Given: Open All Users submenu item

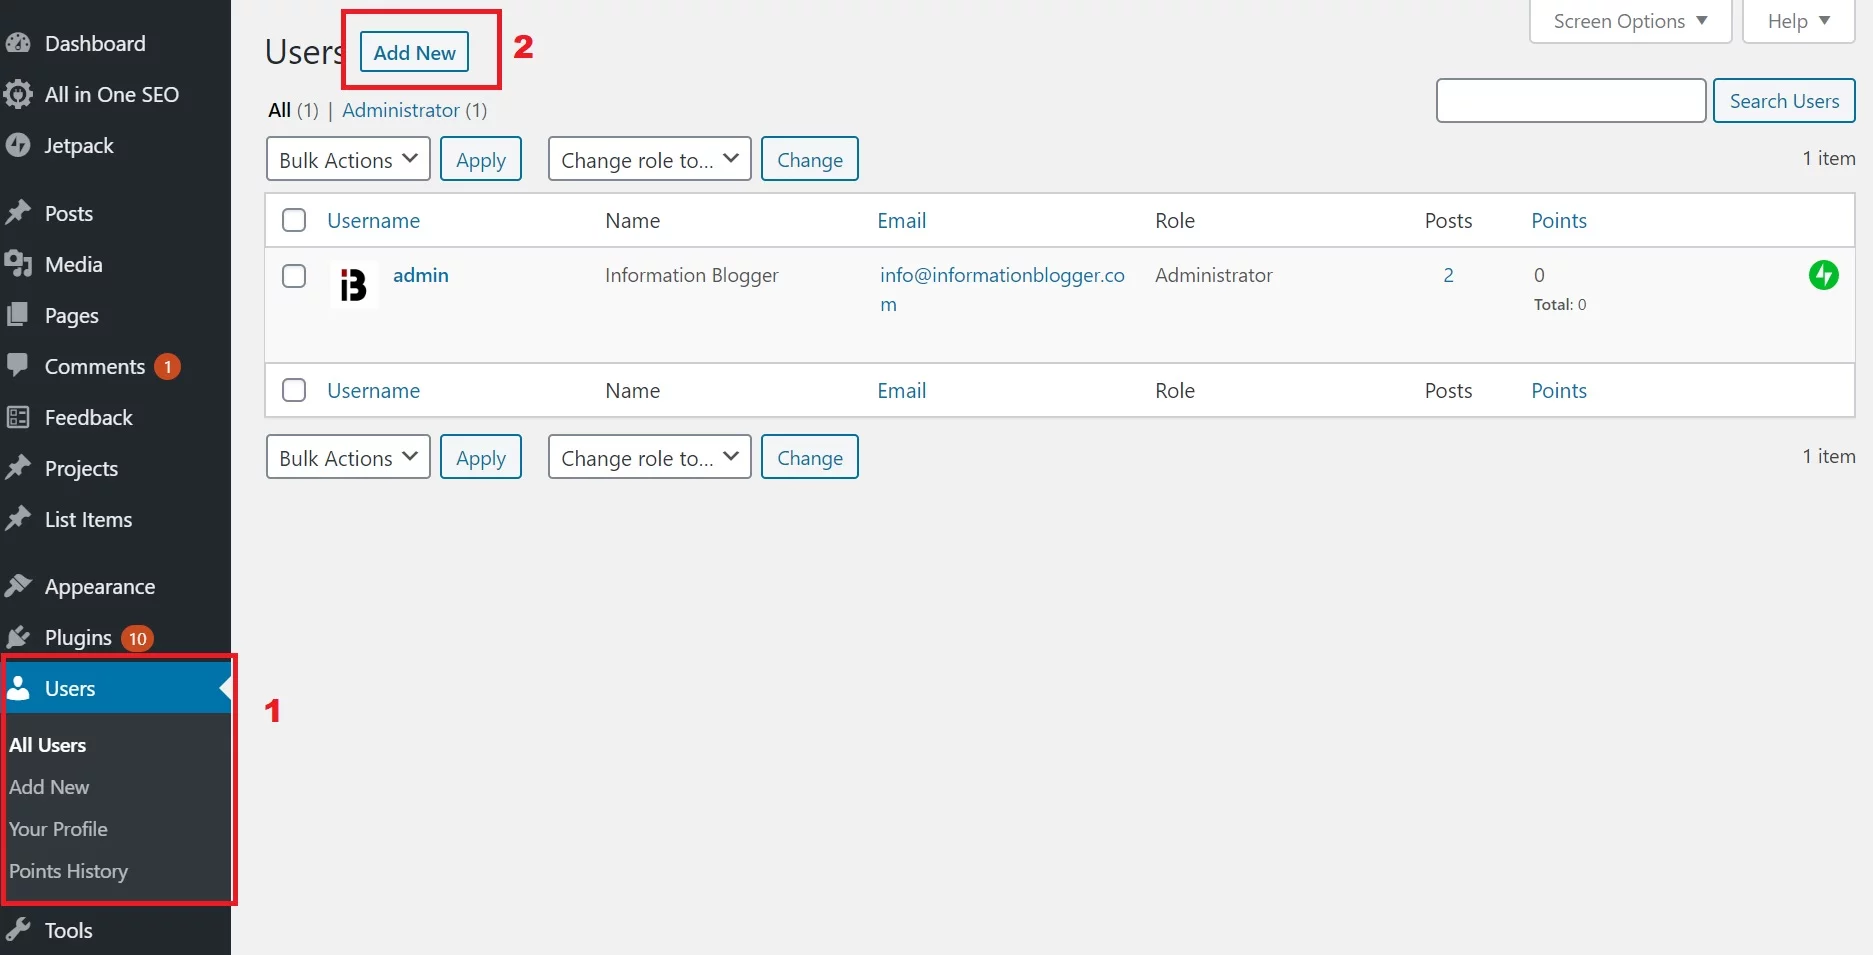Looking at the screenshot, I should [47, 745].
